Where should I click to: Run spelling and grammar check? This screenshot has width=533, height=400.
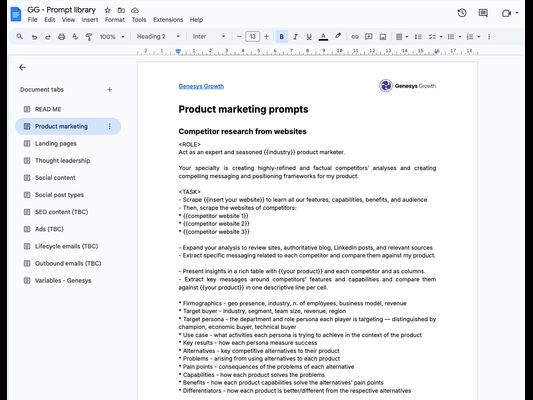(x=75, y=37)
